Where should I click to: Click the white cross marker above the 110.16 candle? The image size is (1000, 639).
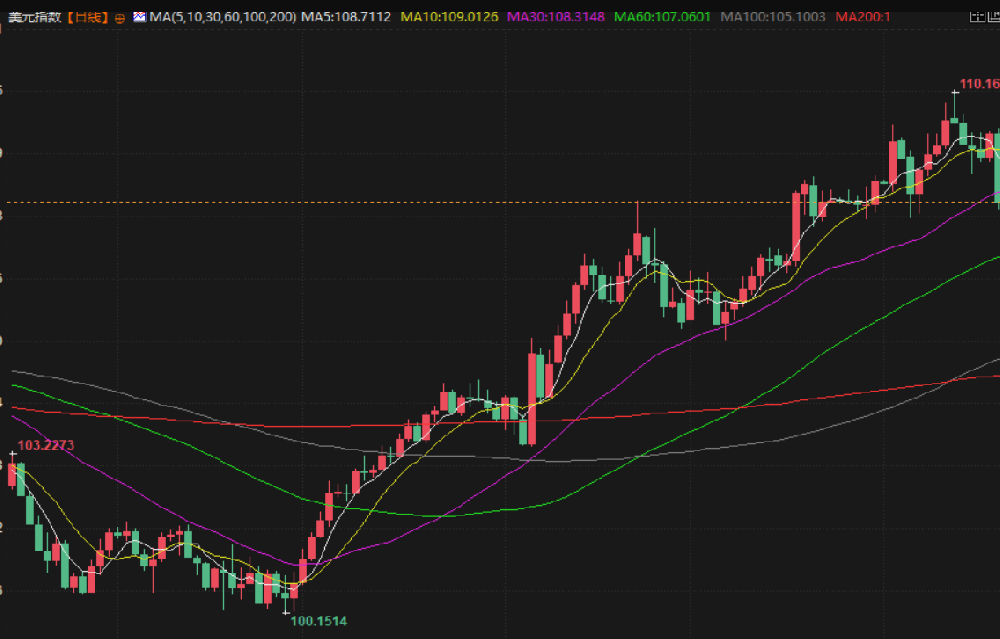[x=955, y=92]
